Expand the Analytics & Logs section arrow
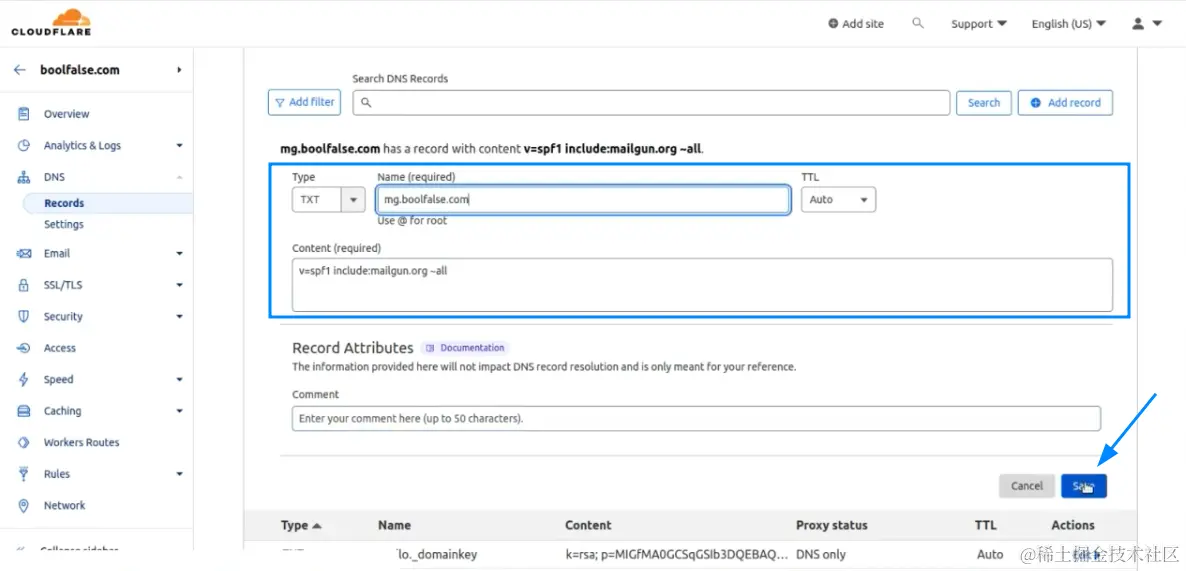 click(179, 145)
